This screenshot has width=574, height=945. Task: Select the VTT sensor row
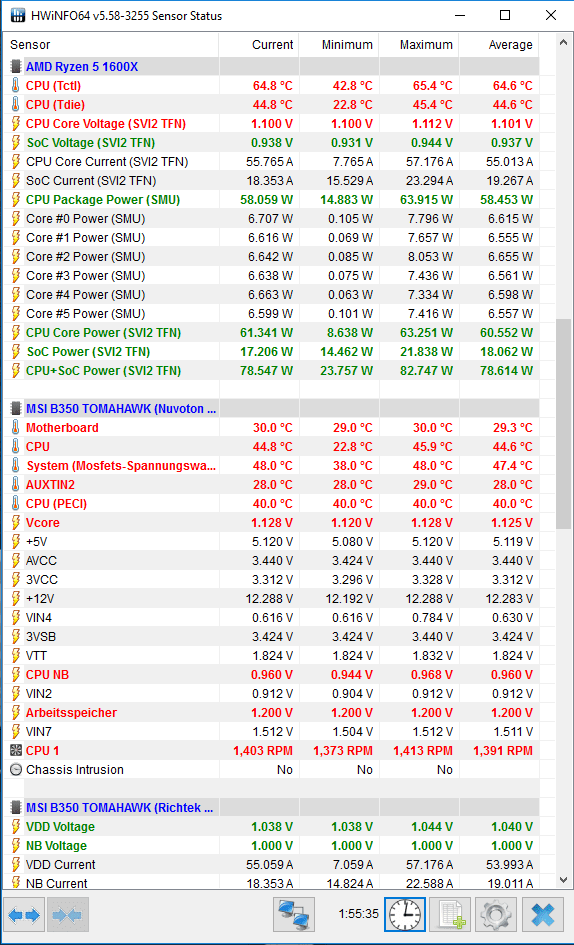[x=271, y=656]
